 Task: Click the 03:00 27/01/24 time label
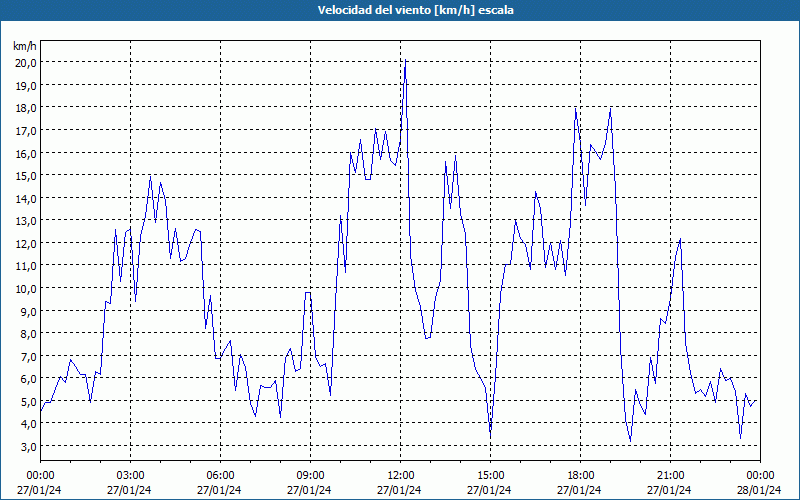click(130, 483)
